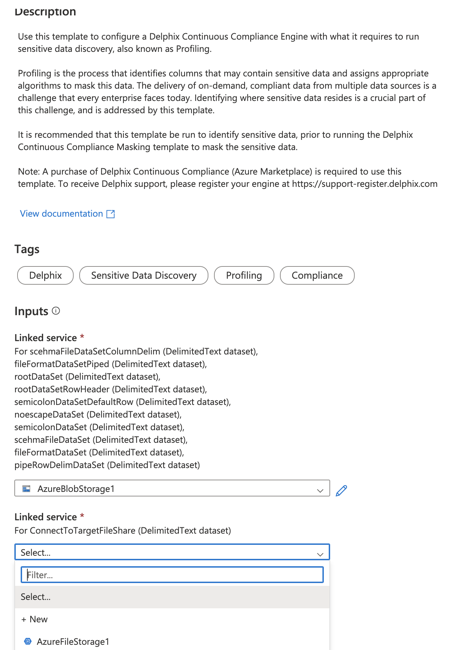Click the info icon next to Inputs
This screenshot has height=650, width=468.
coord(56,310)
